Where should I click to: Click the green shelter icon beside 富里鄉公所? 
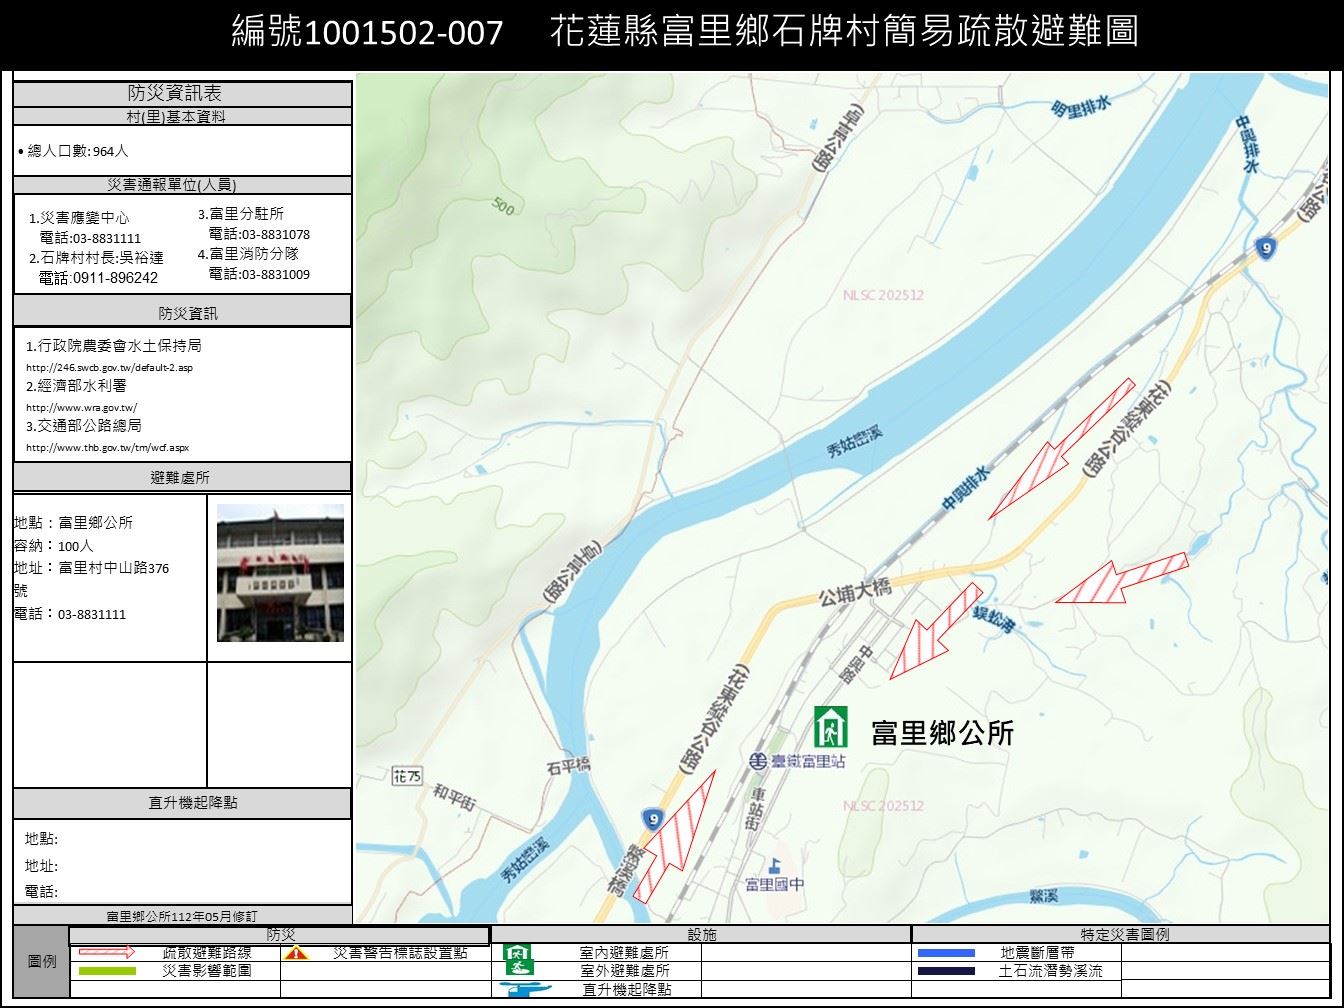pyautogui.click(x=830, y=727)
